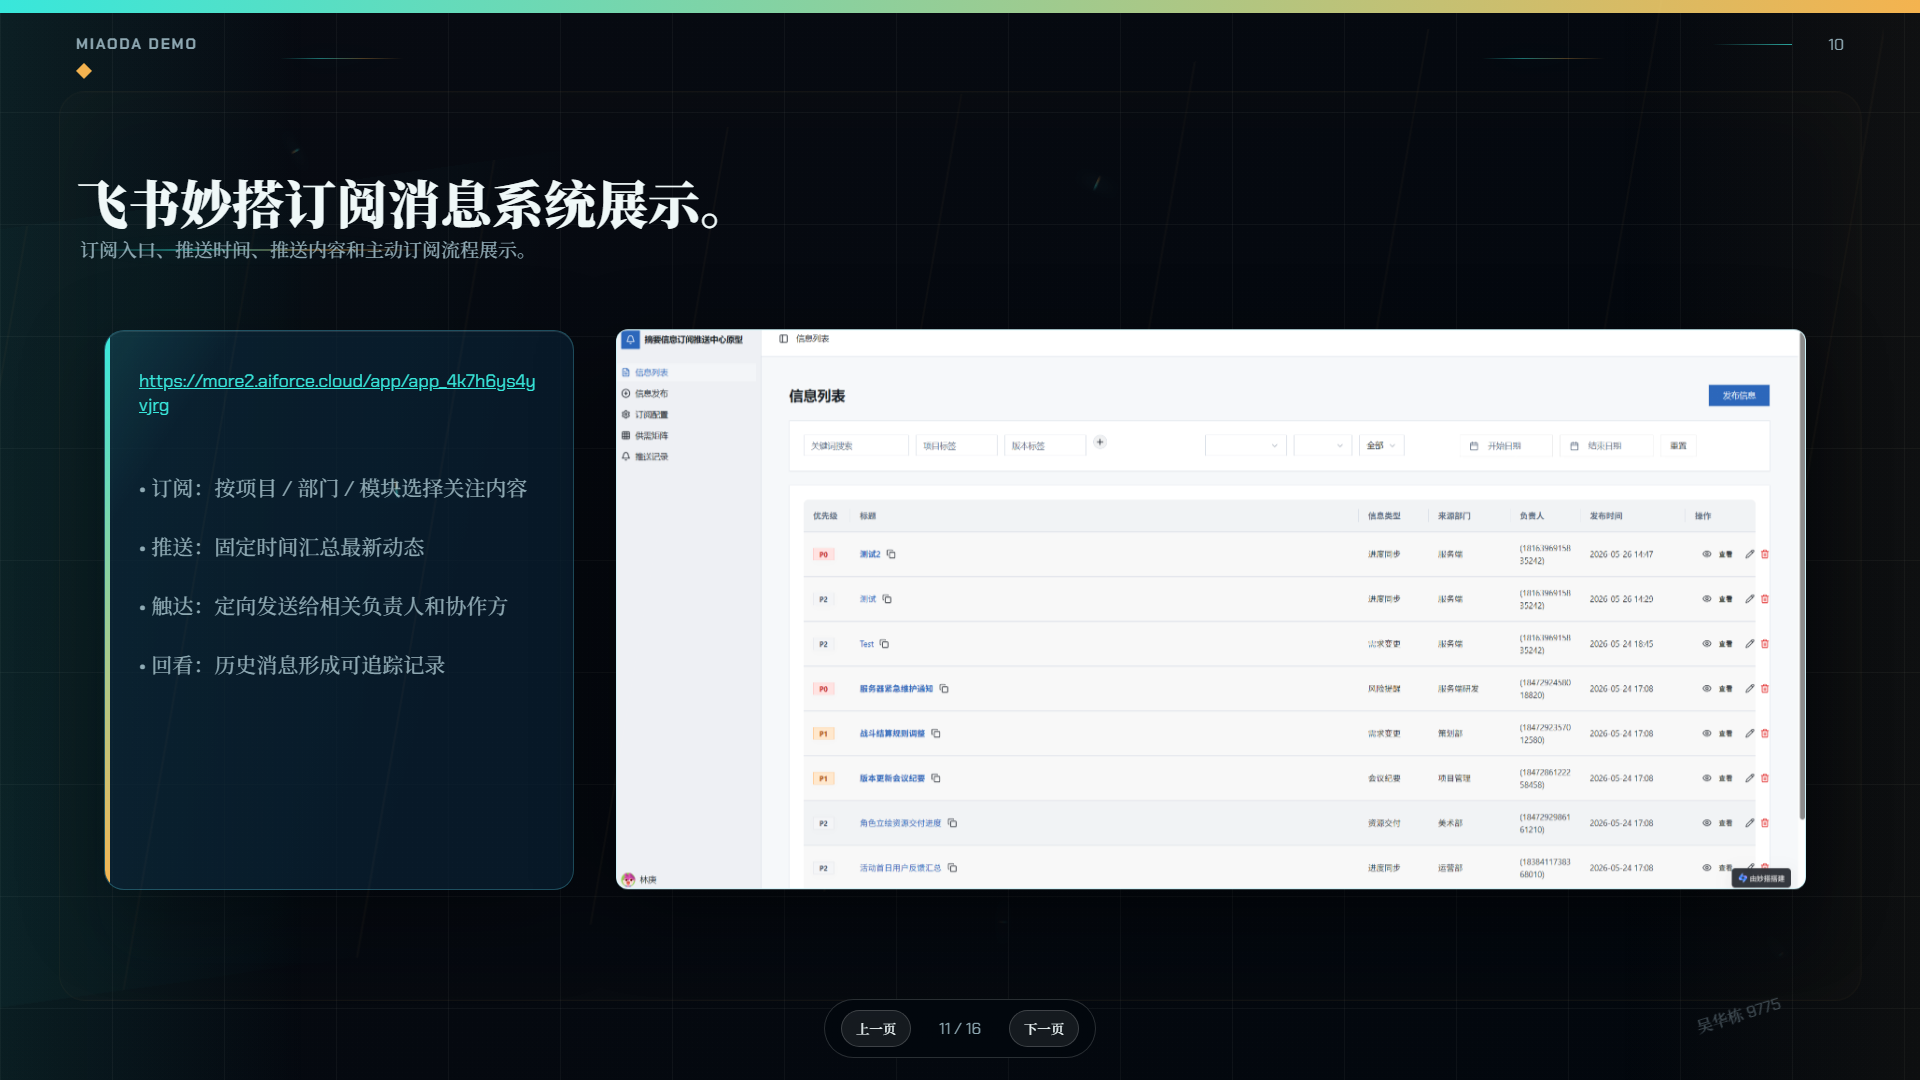Image resolution: width=1920 pixels, height=1080 pixels.
Task: Open the aiforce.cloud app hyperlink
Action: tap(337, 393)
